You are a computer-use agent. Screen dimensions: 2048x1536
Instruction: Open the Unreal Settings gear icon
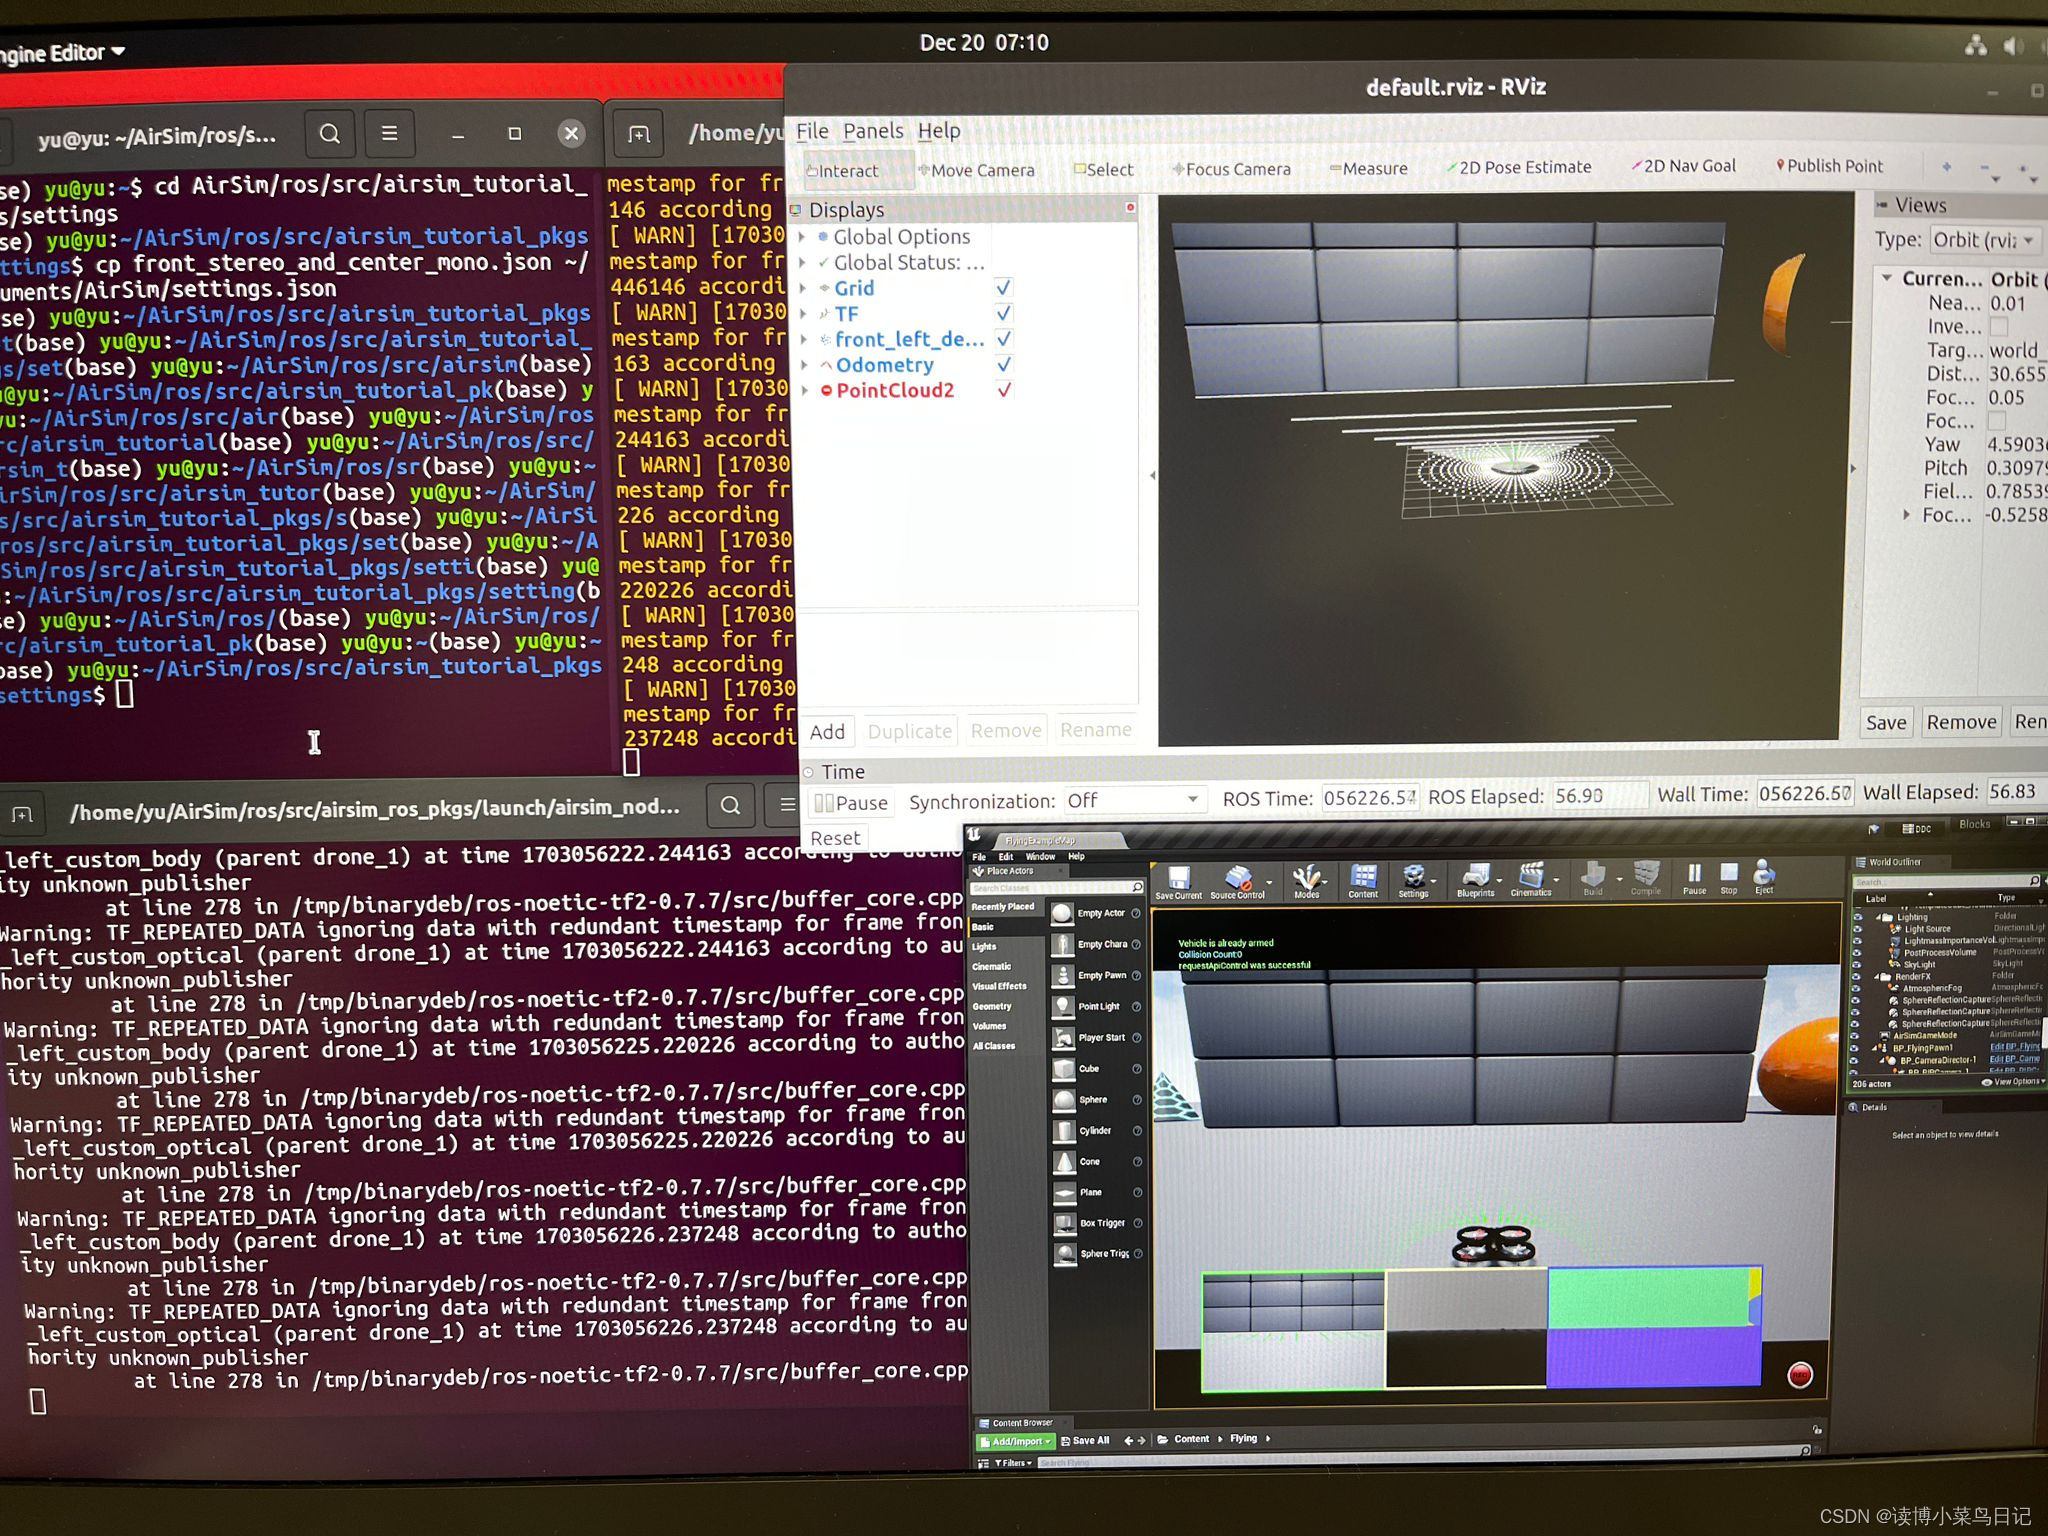(1413, 878)
